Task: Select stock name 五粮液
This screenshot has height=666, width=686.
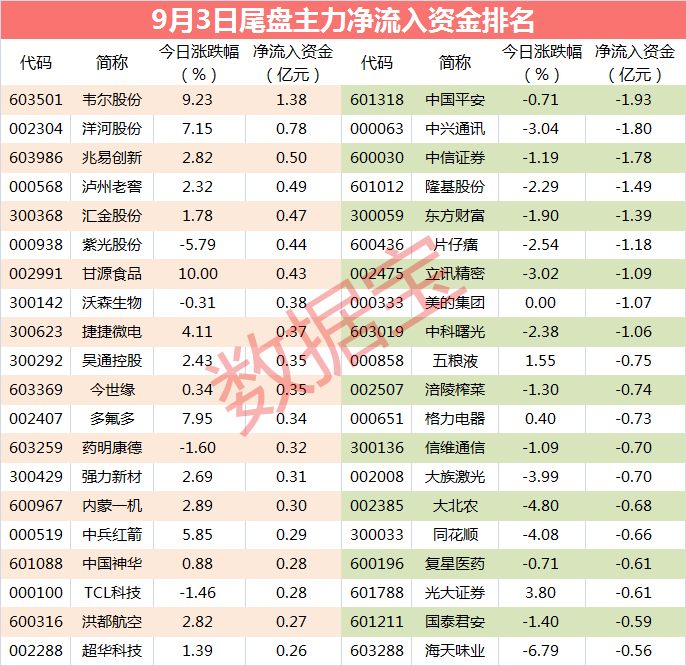Action: [x=455, y=361]
